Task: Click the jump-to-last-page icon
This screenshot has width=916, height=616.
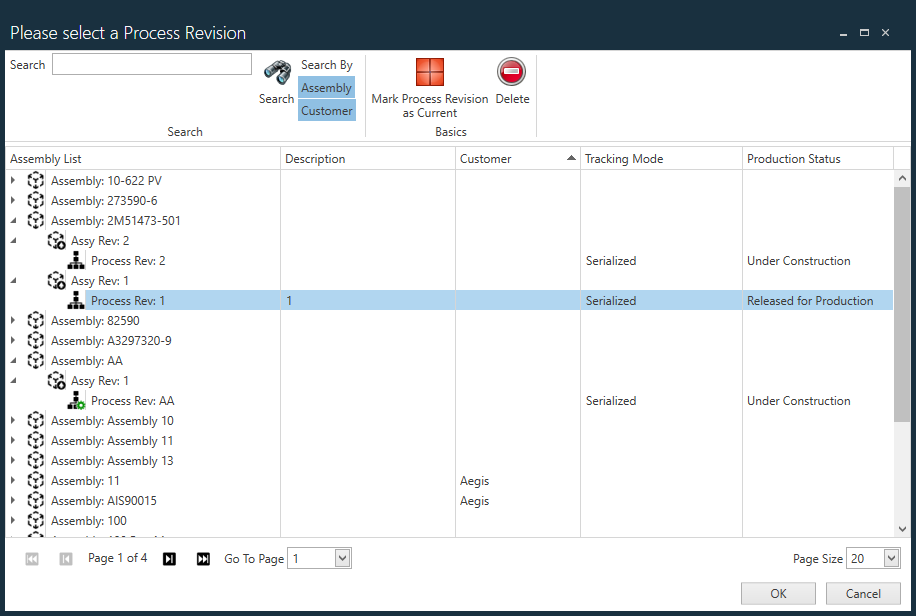Action: click(203, 558)
